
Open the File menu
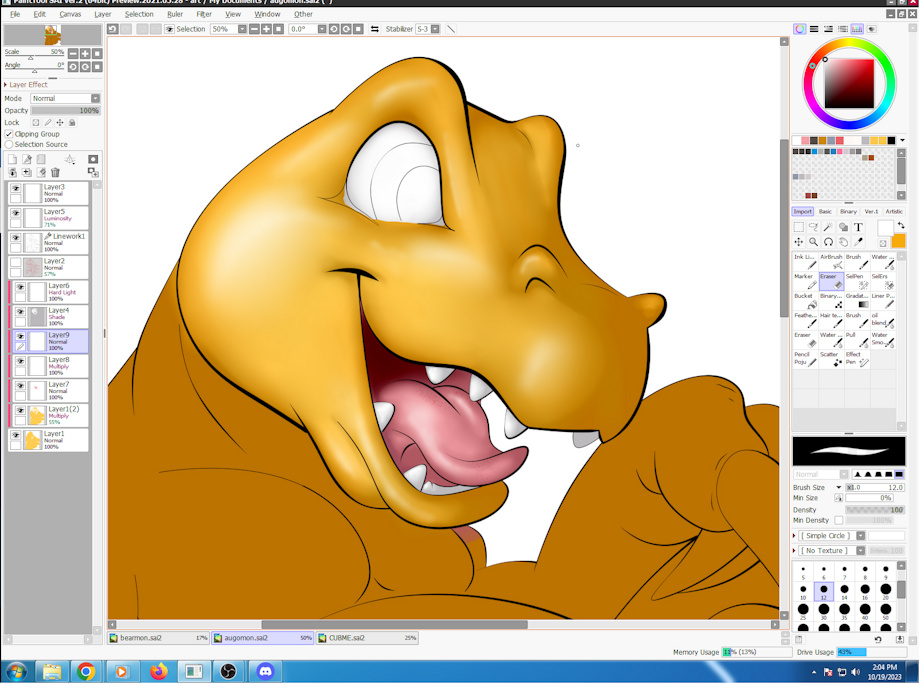click(x=15, y=14)
